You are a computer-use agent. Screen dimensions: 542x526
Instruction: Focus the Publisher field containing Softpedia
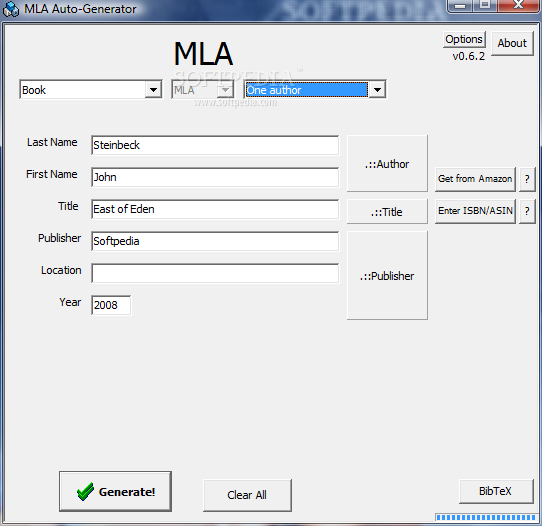click(x=215, y=241)
